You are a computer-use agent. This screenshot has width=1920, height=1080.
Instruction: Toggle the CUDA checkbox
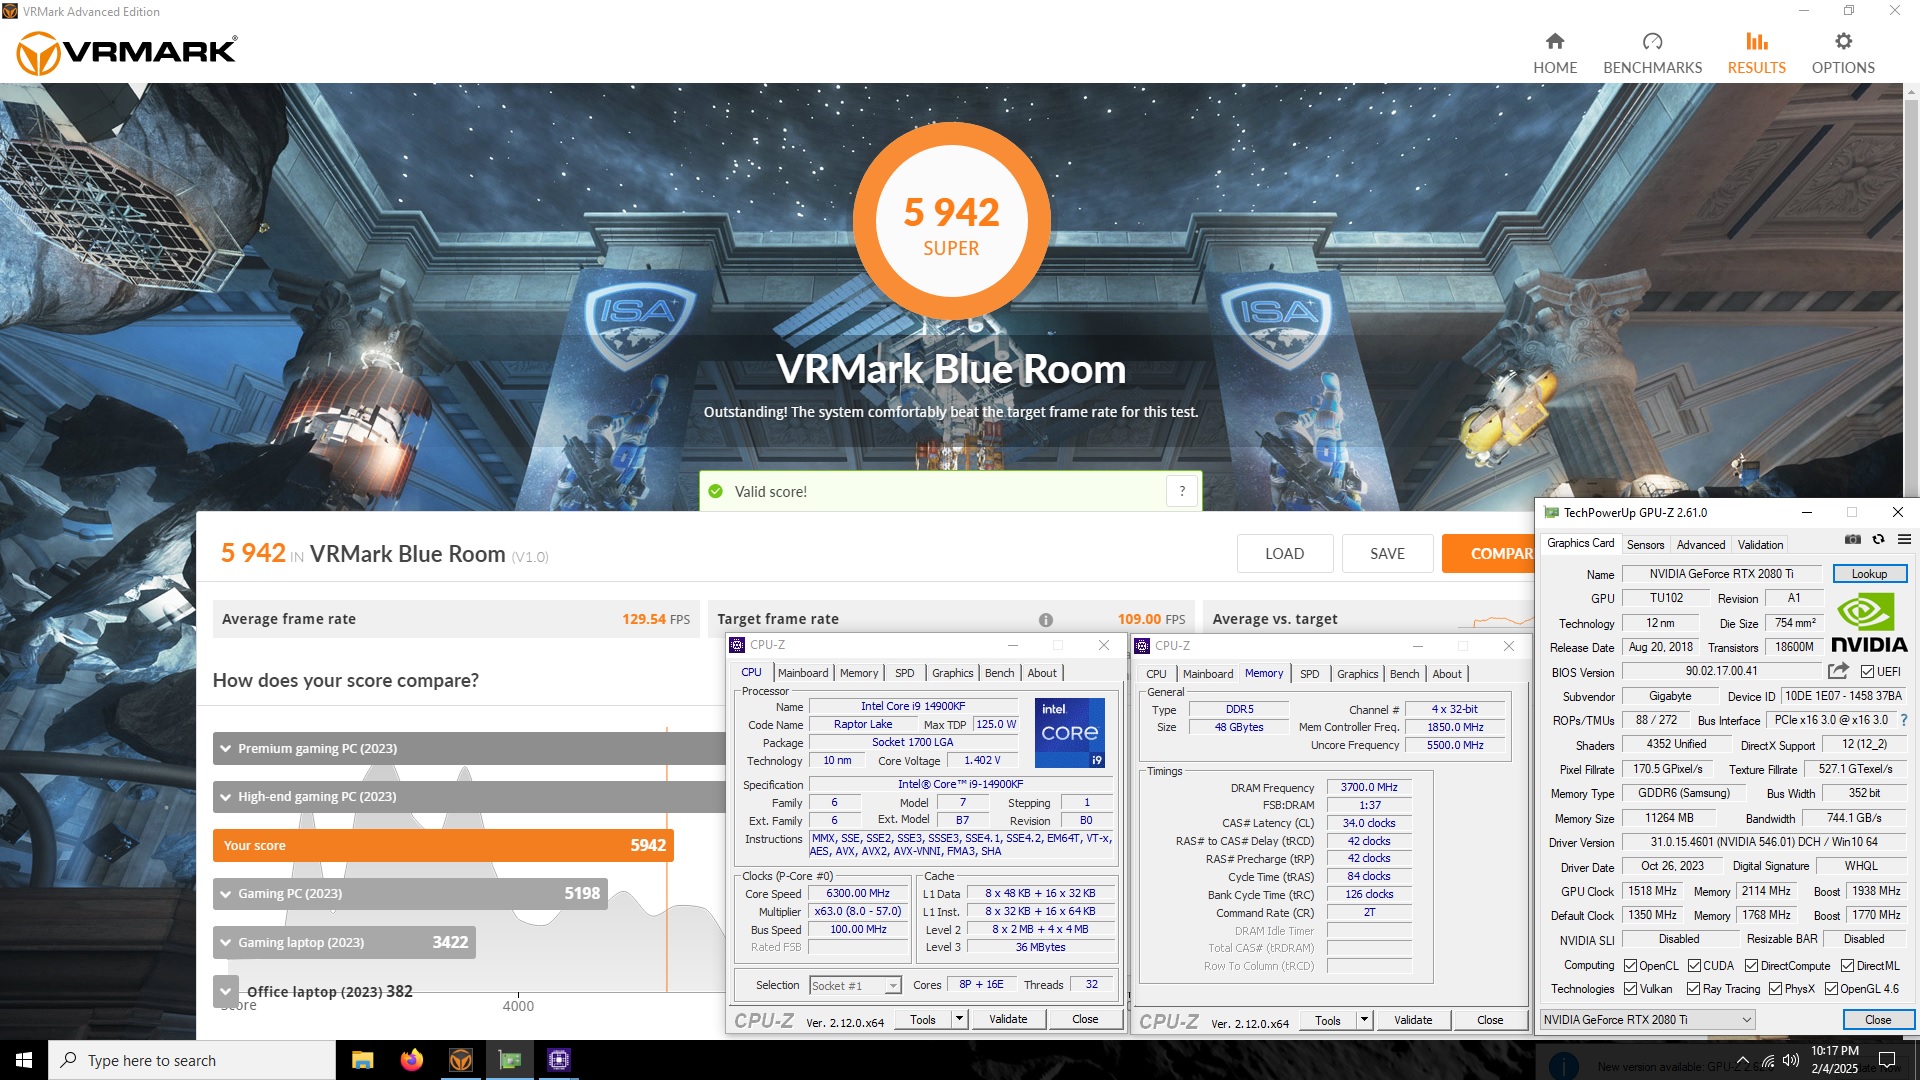click(x=1694, y=966)
